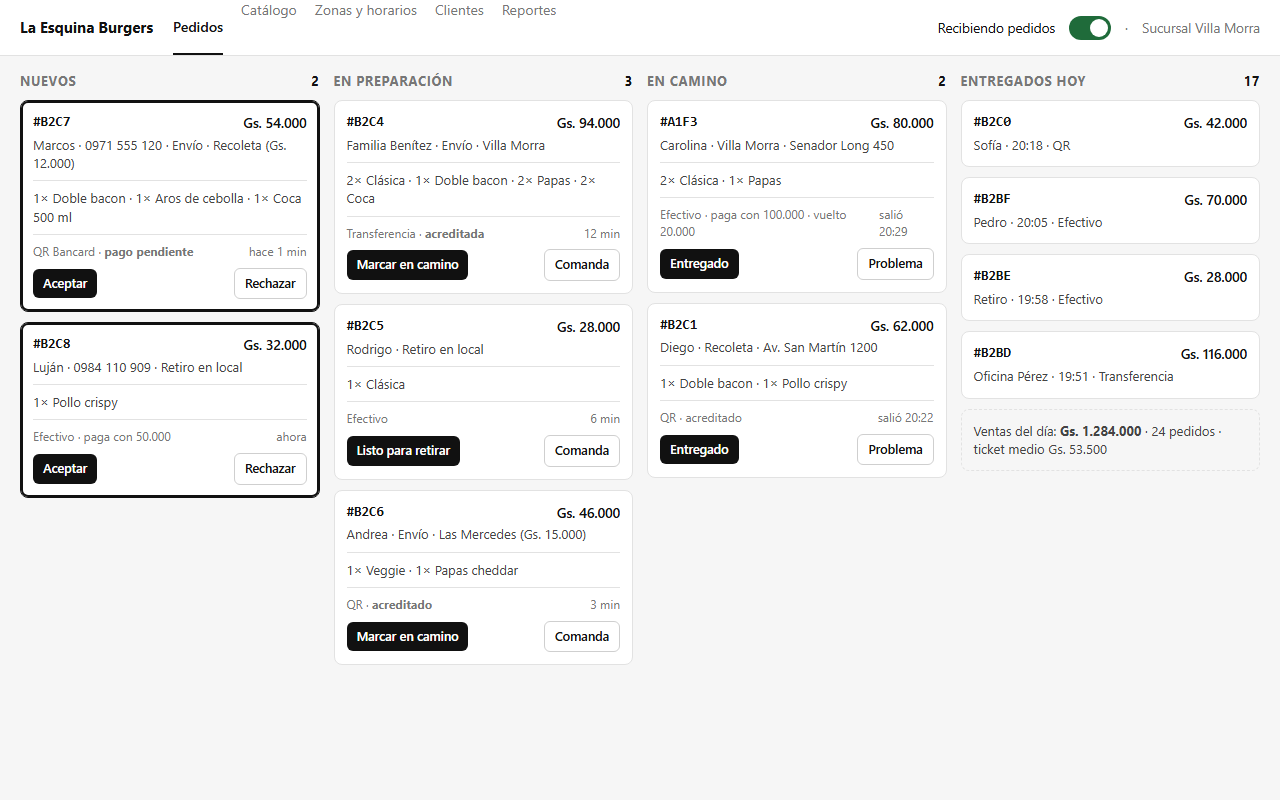The width and height of the screenshot is (1280, 800).
Task: Open delivered order #B2BD Oficina Pérez
Action: coord(1110,365)
